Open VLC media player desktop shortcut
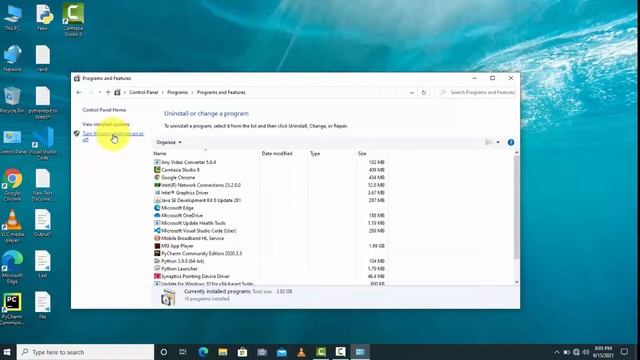The image size is (640, 360). pos(12,227)
